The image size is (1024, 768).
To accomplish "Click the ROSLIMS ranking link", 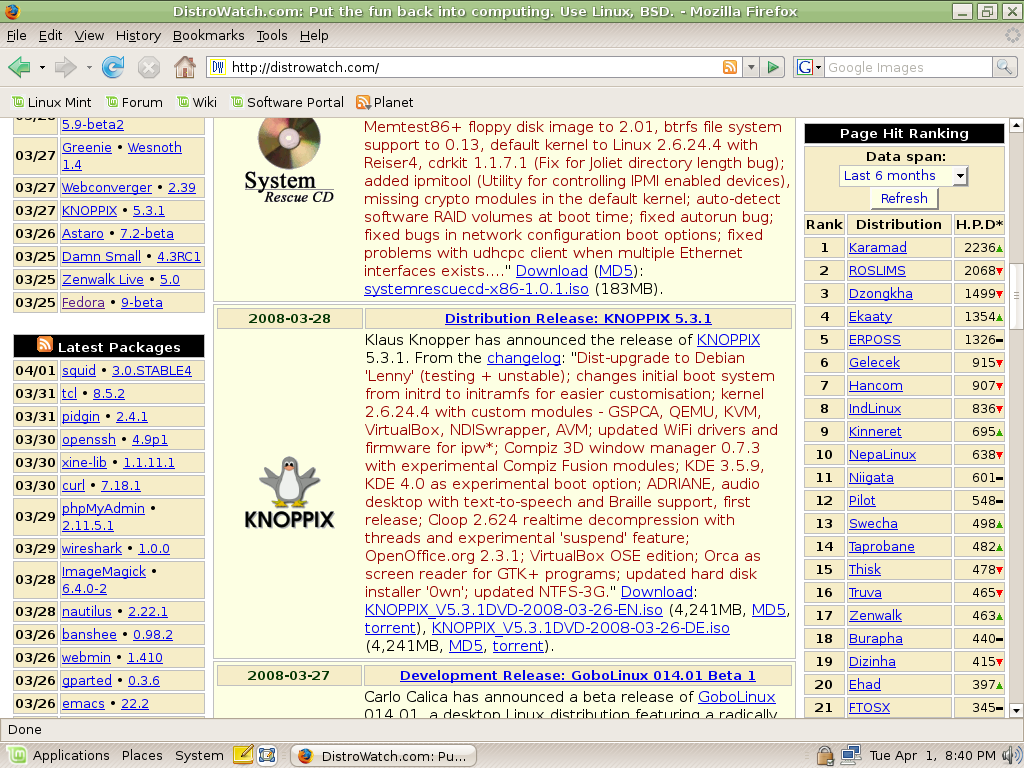I will [x=877, y=270].
